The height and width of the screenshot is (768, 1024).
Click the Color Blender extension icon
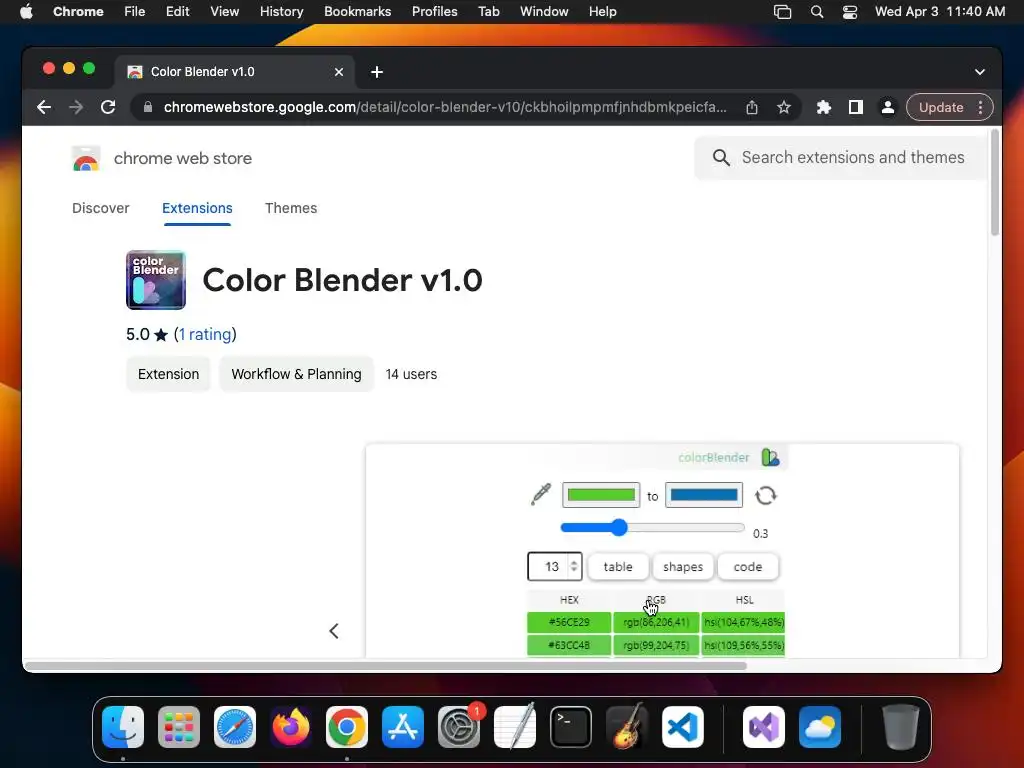pyautogui.click(x=155, y=280)
